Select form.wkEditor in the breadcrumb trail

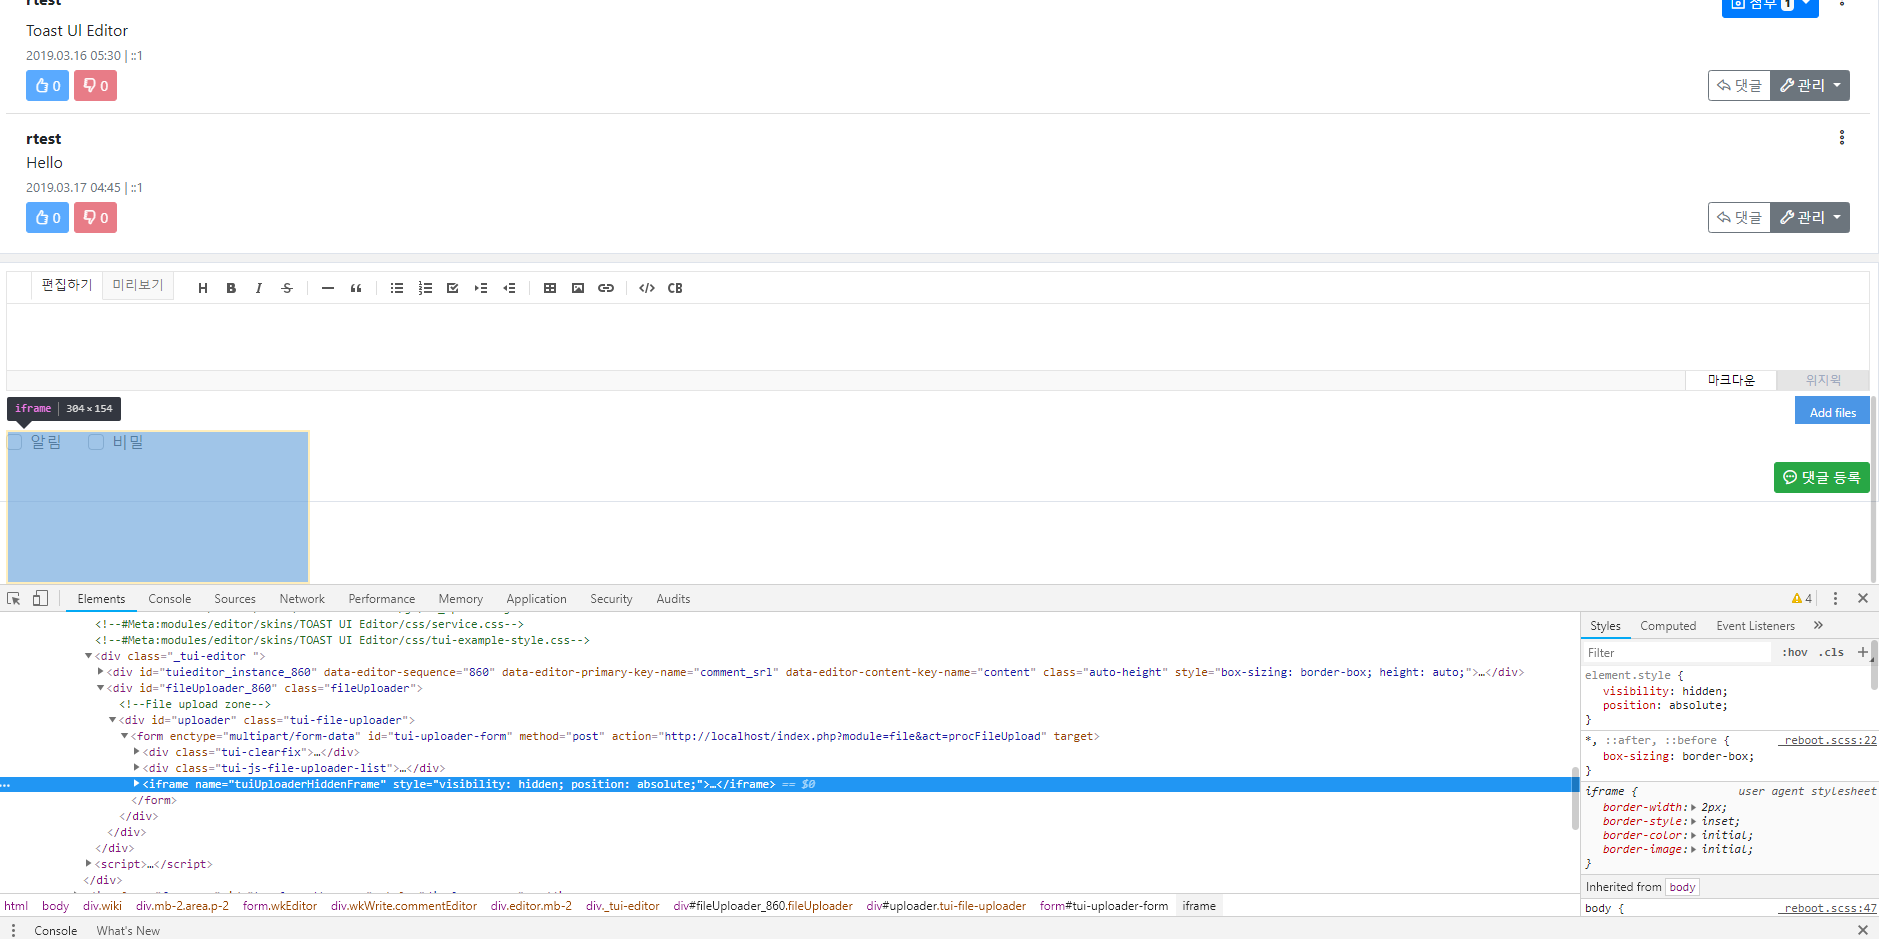pyautogui.click(x=280, y=906)
